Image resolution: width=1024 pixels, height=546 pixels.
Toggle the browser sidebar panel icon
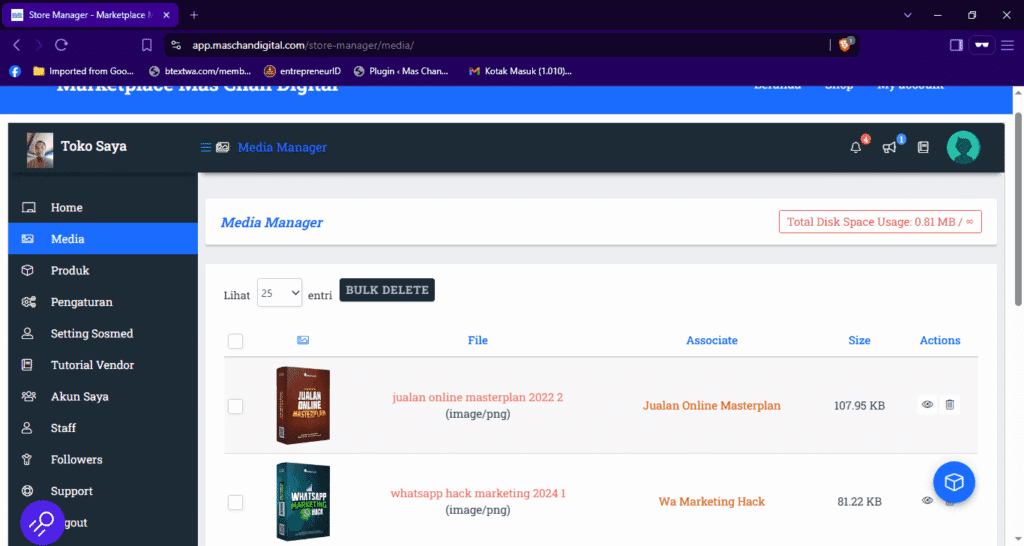(x=956, y=45)
